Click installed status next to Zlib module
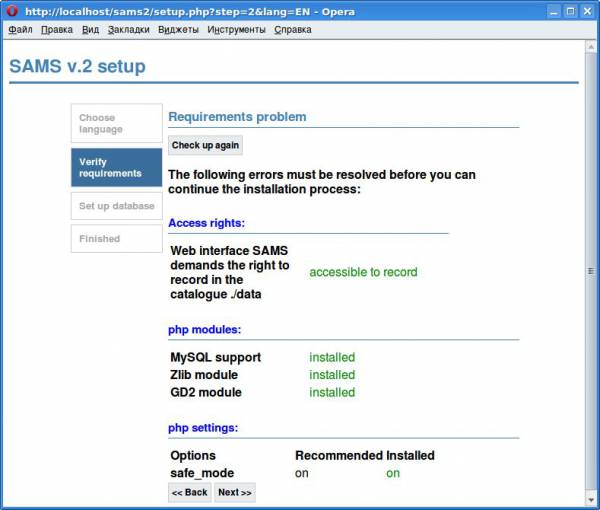Image resolution: width=600 pixels, height=510 pixels. (332, 375)
